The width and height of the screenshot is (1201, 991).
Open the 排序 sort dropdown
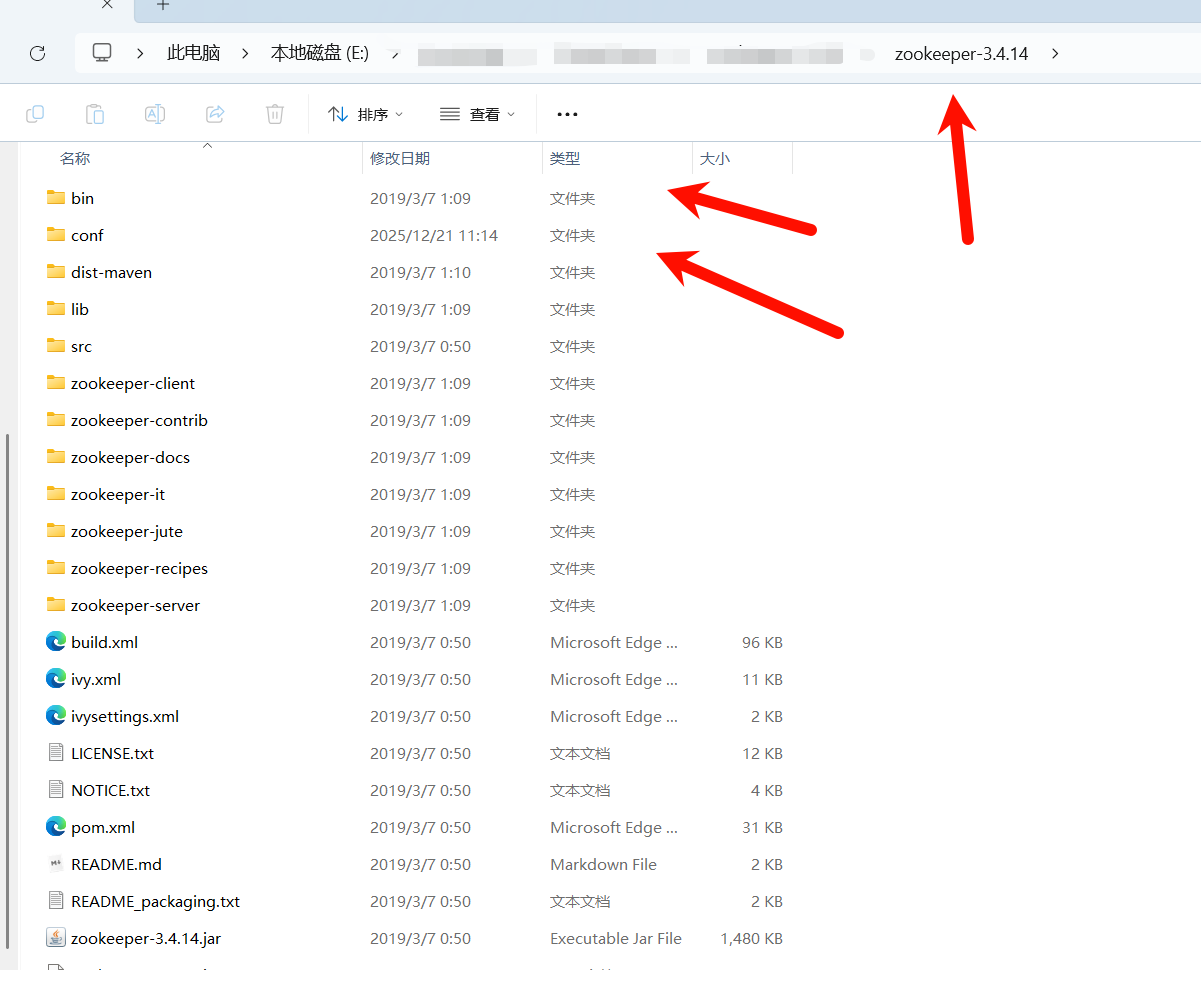coord(366,114)
